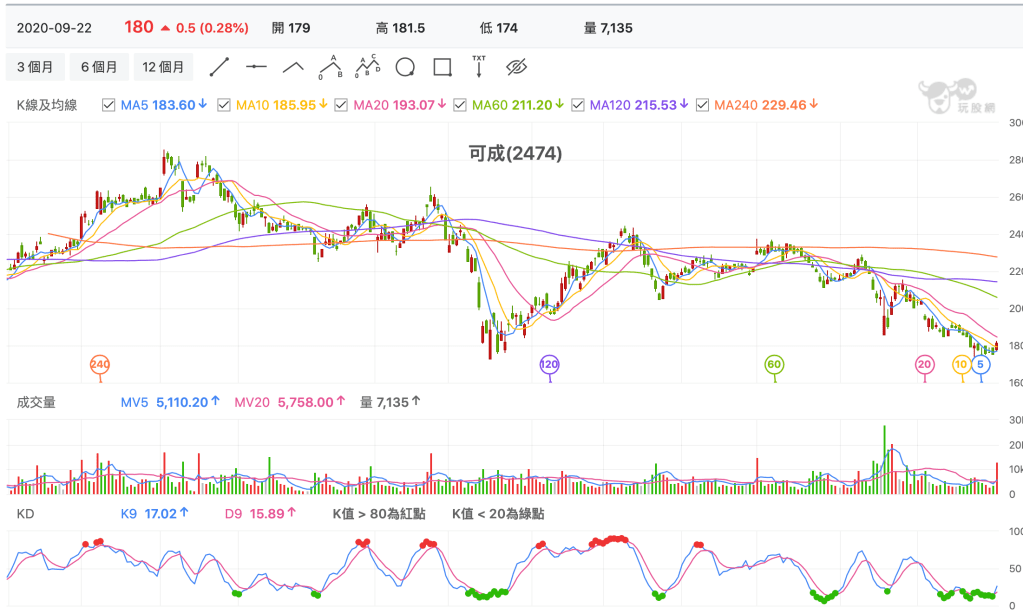
Task: Choose the 0-A-B wave pattern tool
Action: tap(331, 67)
